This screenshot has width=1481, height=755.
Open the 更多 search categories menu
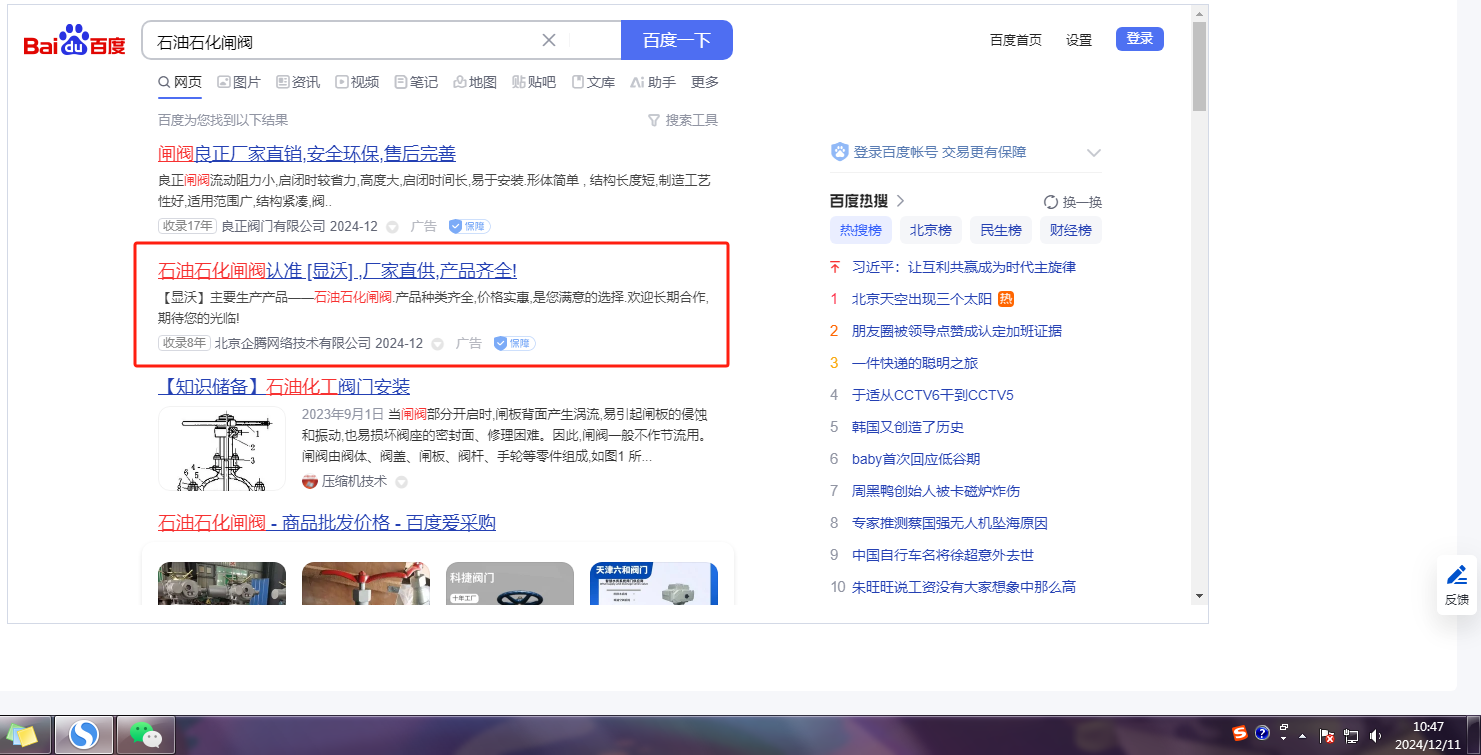pyautogui.click(x=704, y=82)
